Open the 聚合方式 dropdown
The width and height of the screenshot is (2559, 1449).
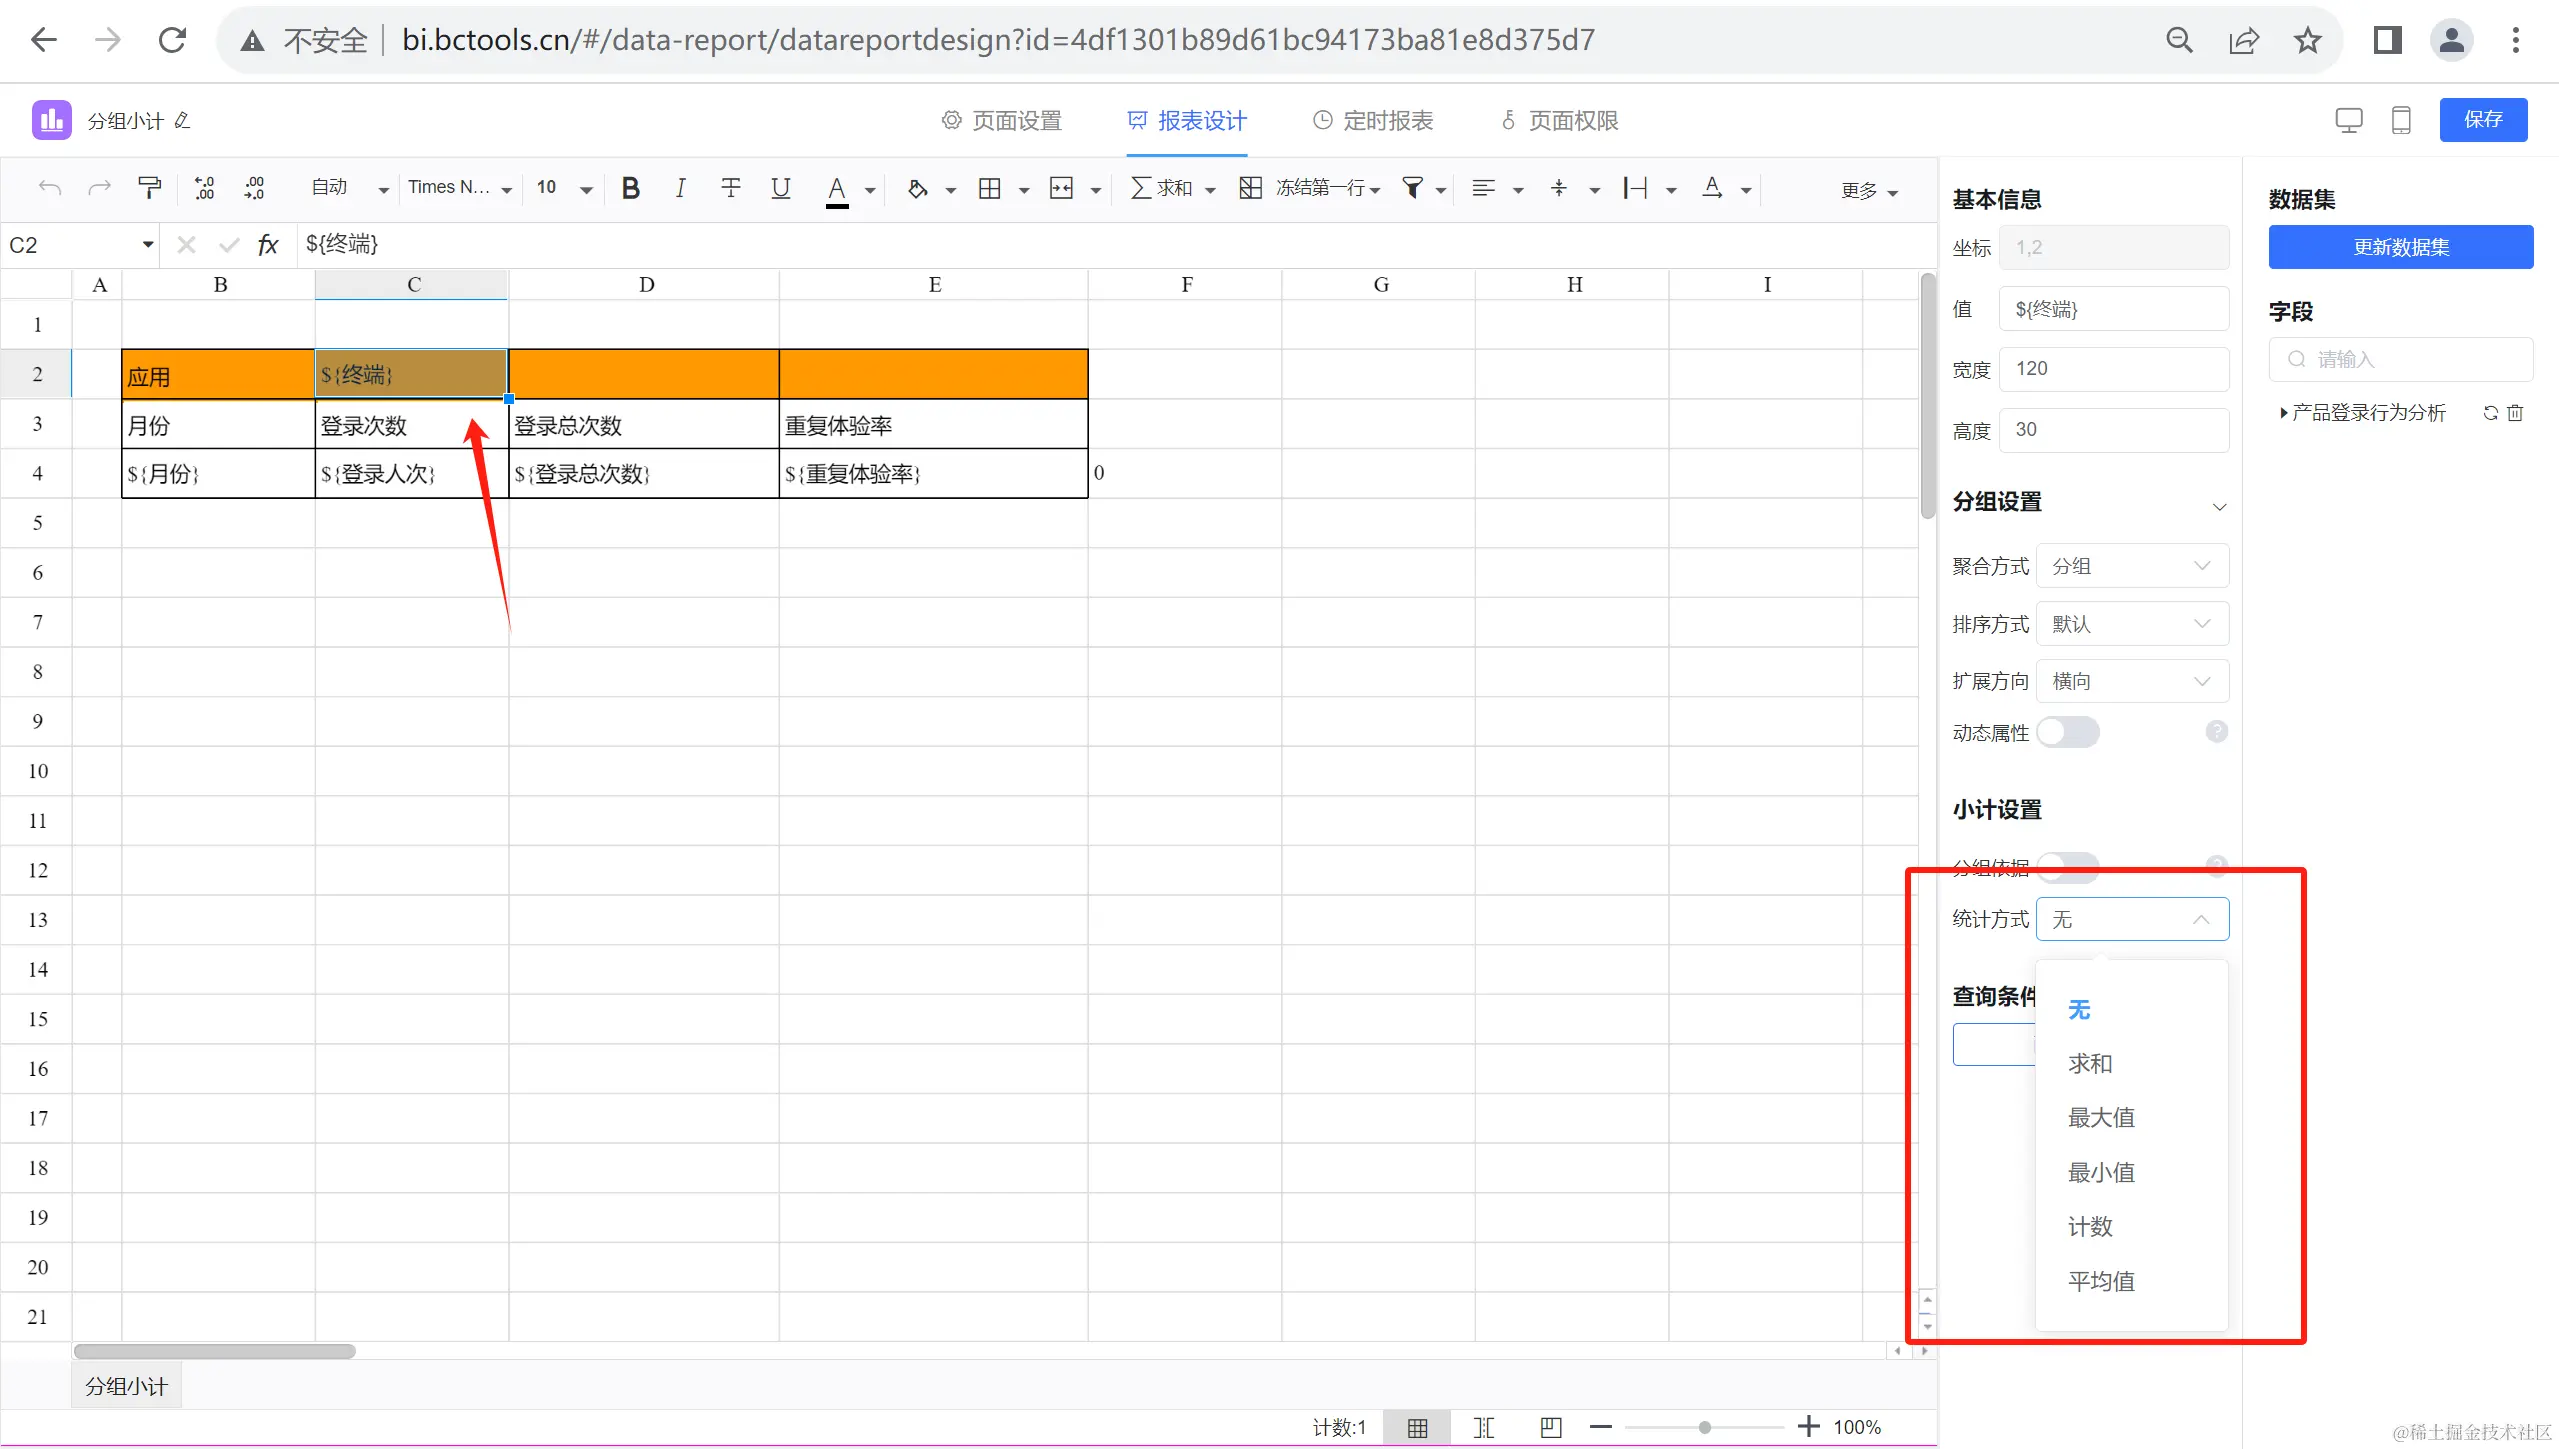[x=2131, y=566]
